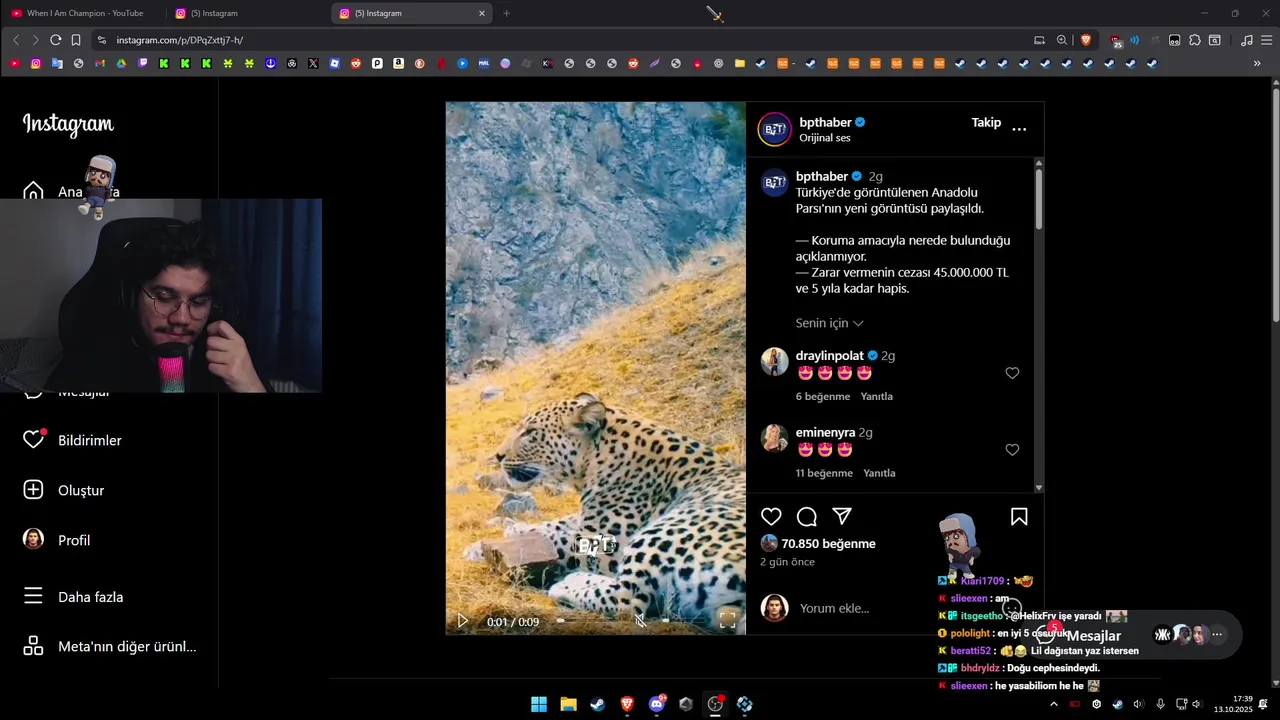Go back in the browser
Image resolution: width=1280 pixels, height=720 pixels.
(x=16, y=40)
